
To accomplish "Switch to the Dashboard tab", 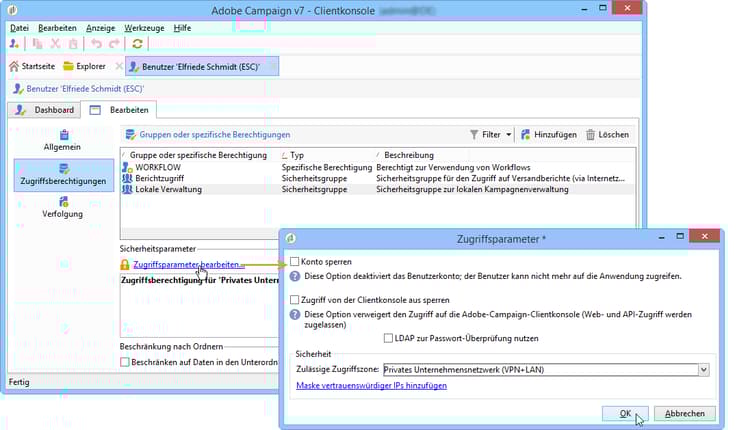I will coord(44,110).
